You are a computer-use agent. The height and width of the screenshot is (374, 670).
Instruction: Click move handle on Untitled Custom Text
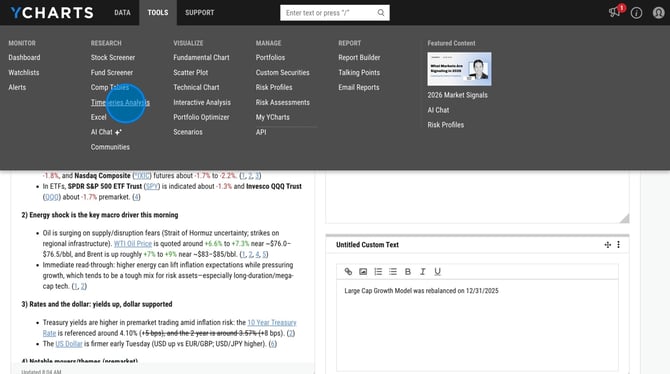point(608,244)
